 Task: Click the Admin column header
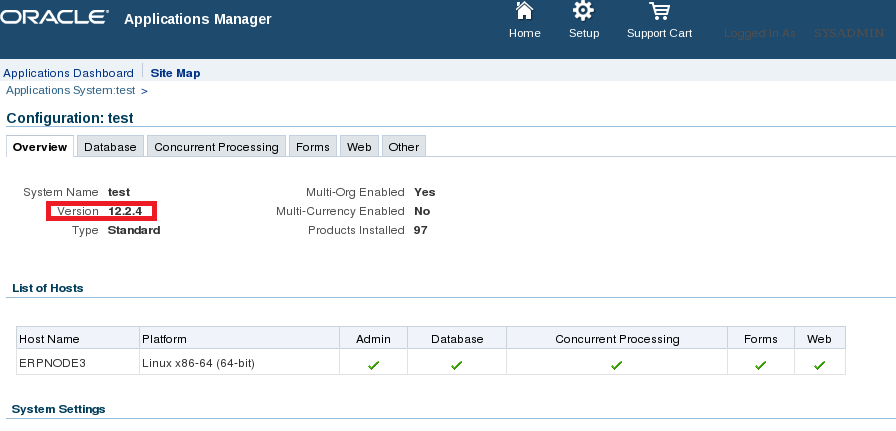point(373,339)
